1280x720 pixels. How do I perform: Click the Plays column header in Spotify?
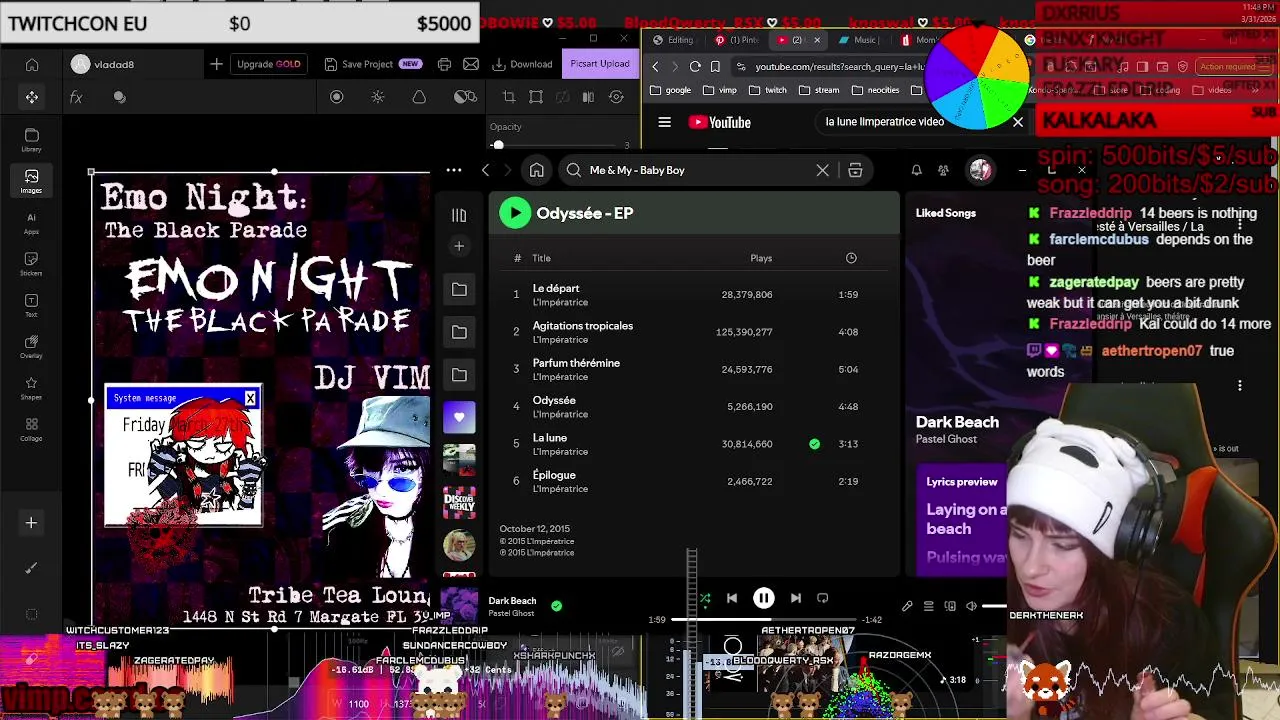coord(761,258)
